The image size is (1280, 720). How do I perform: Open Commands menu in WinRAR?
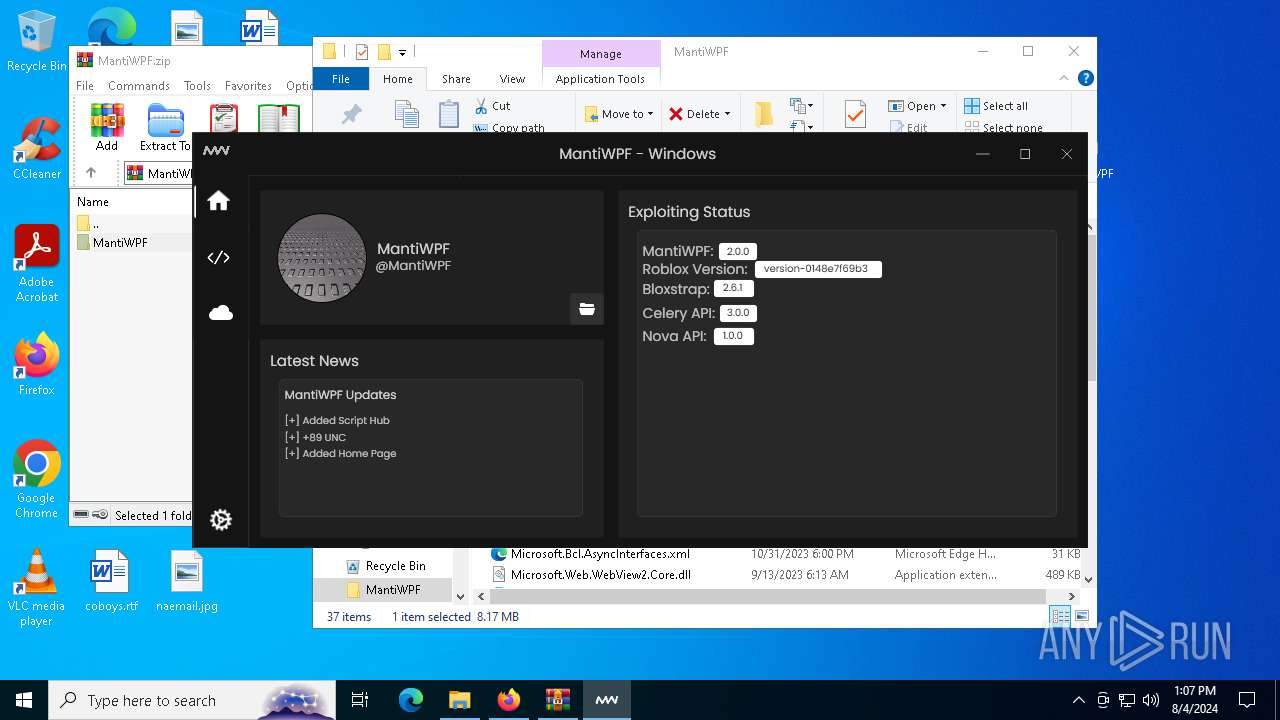(139, 86)
